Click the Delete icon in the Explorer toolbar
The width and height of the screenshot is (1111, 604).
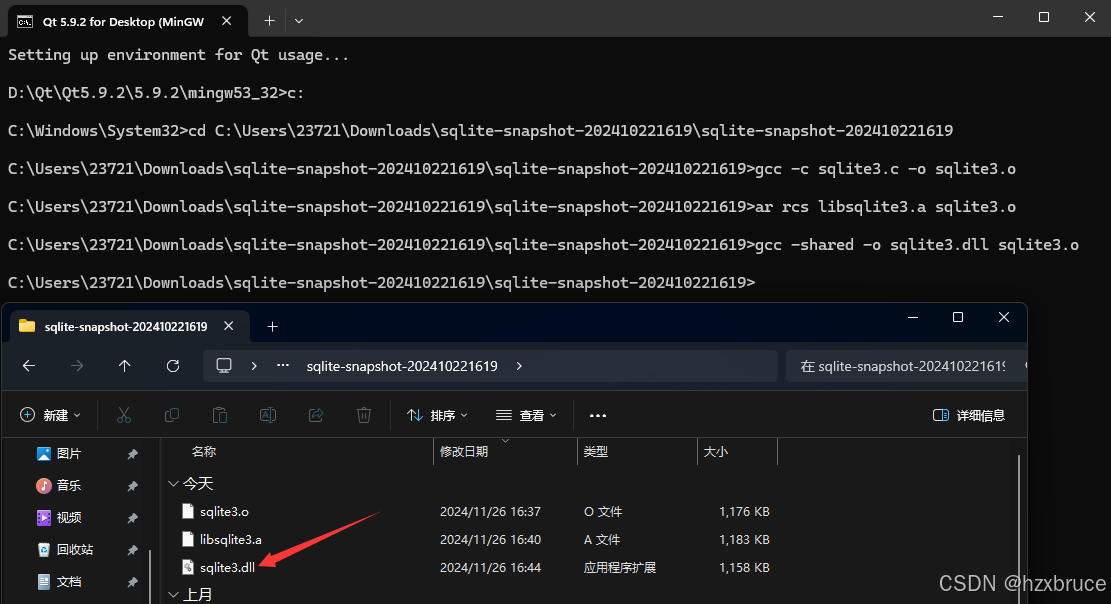[x=363, y=415]
